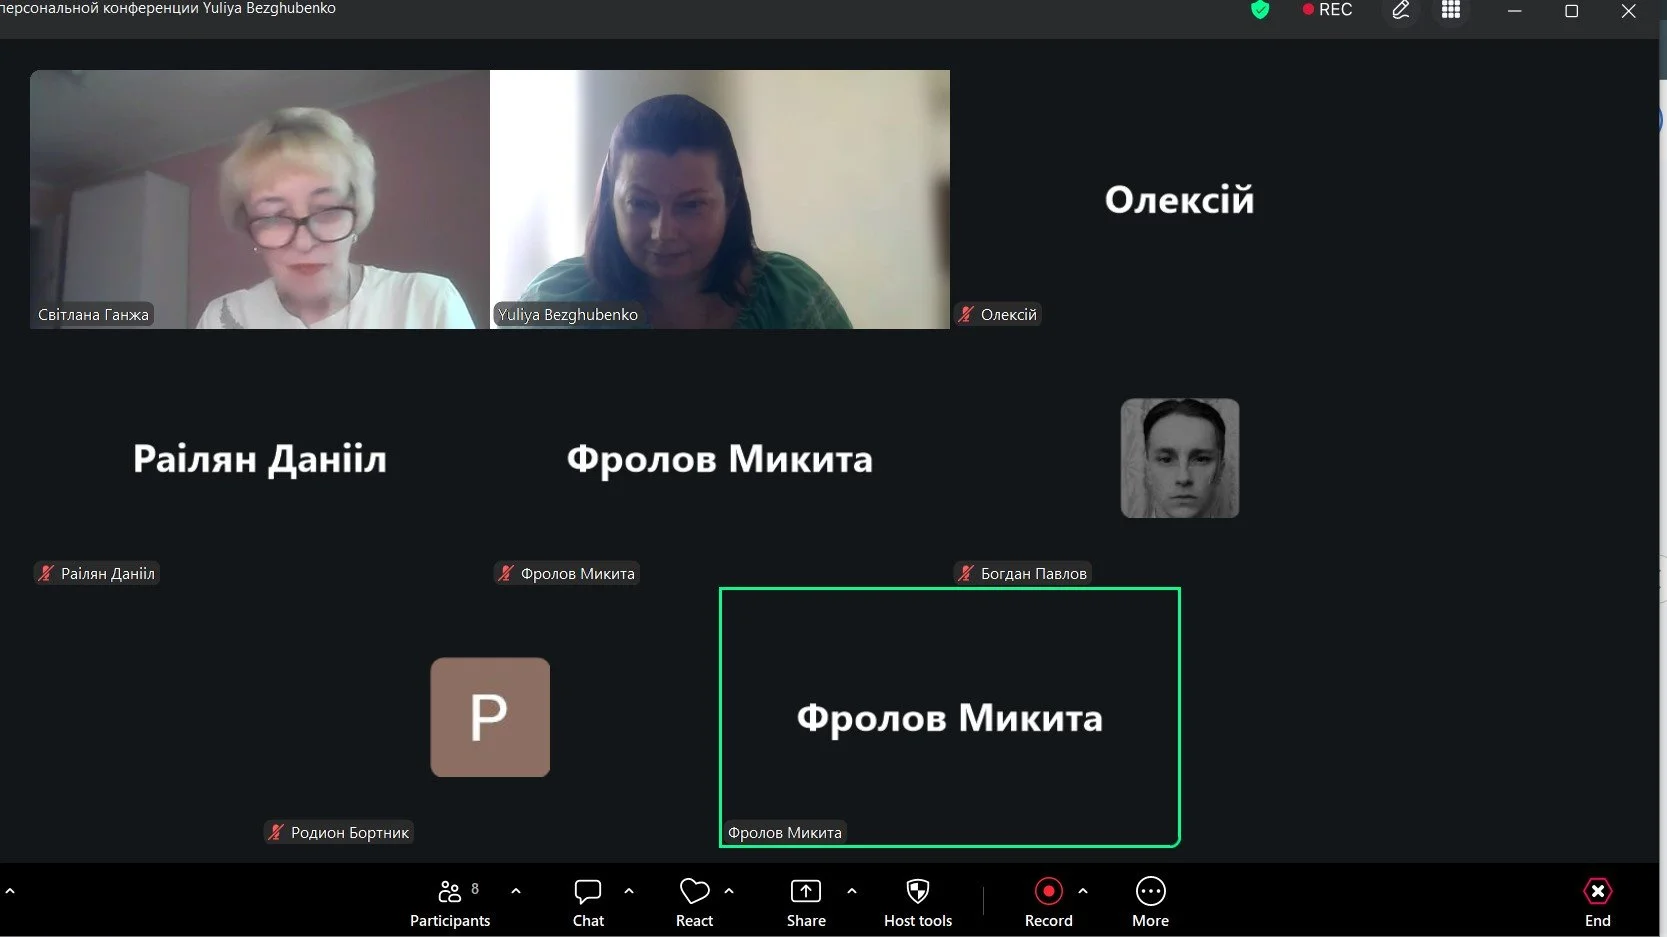1667x937 pixels.
Task: Click muted mic icon beside Раілян Данііл
Action: click(x=46, y=573)
